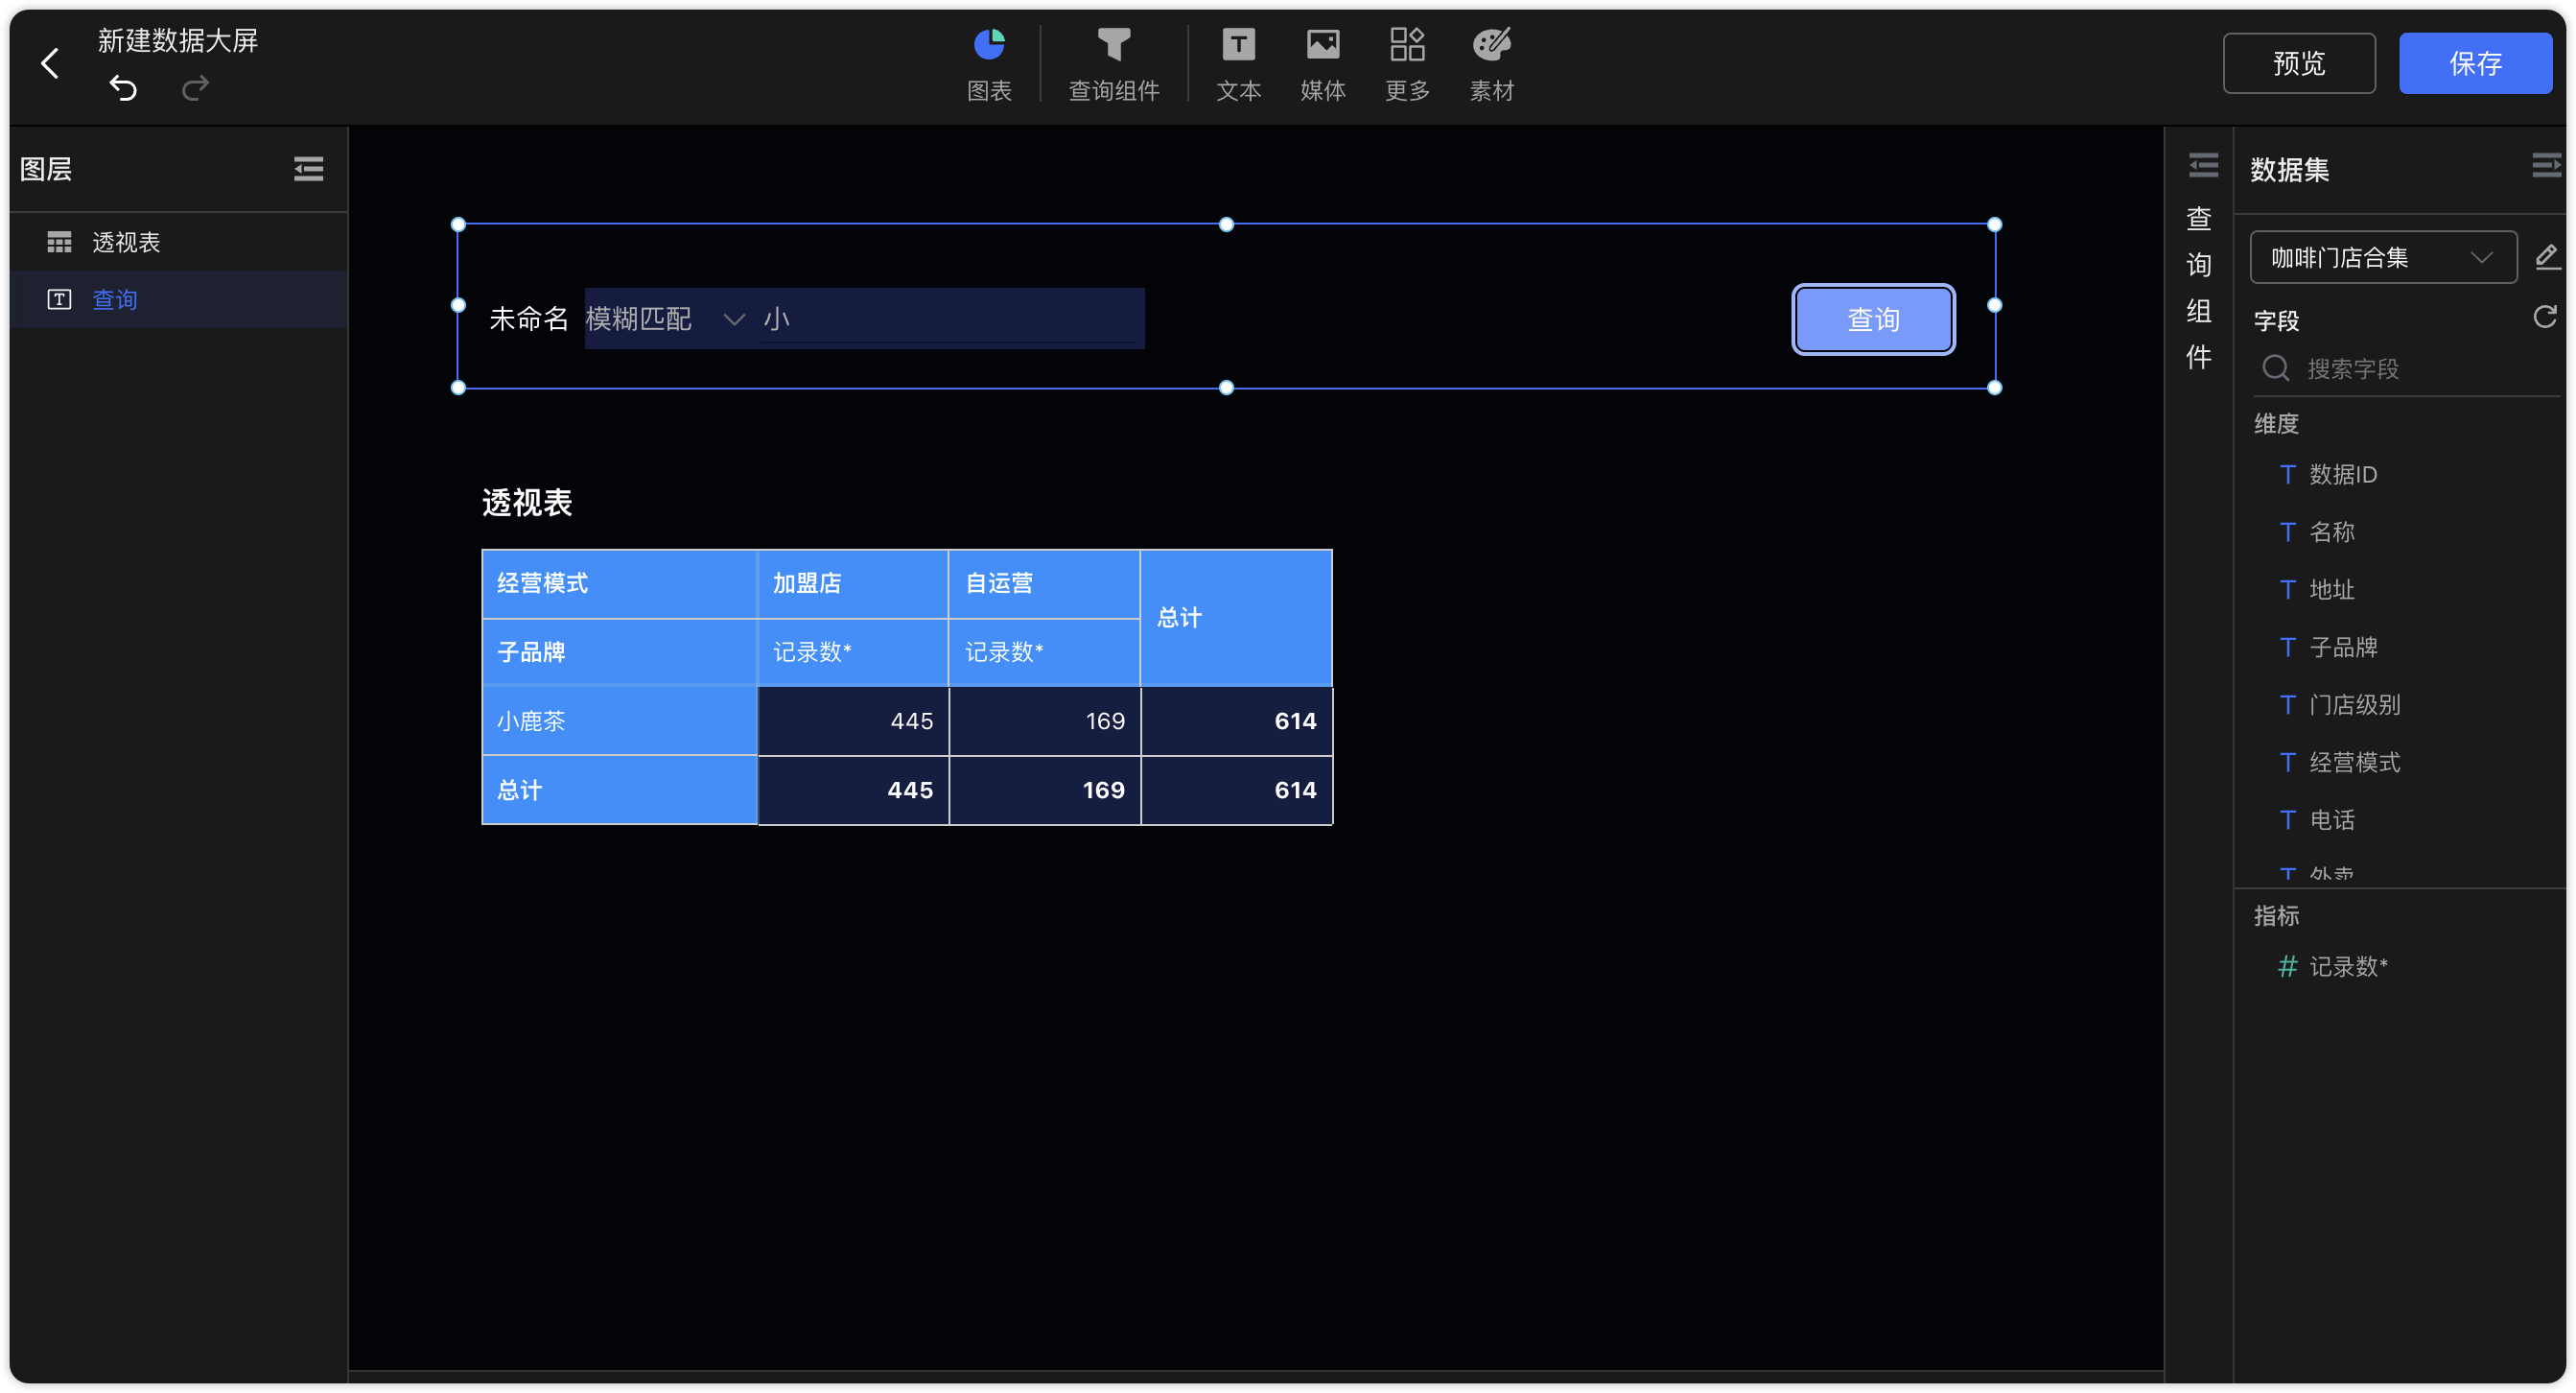
Task: Select the 子品牌 dimension field
Action: click(2342, 648)
